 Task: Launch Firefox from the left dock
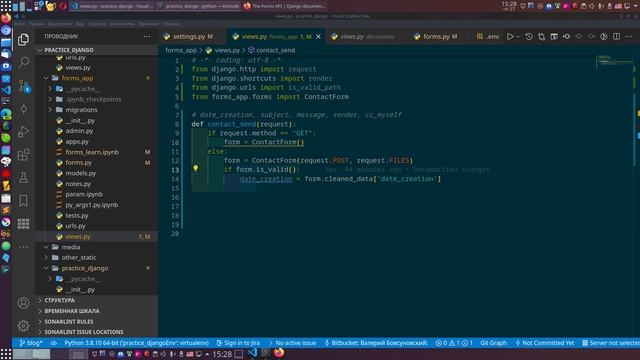click(6, 18)
